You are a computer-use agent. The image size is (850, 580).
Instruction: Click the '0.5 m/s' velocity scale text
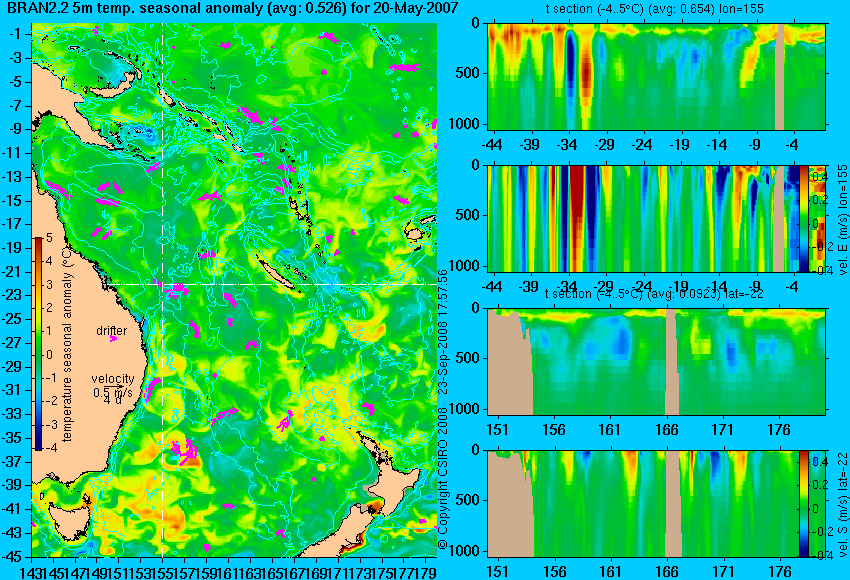pyautogui.click(x=112, y=392)
